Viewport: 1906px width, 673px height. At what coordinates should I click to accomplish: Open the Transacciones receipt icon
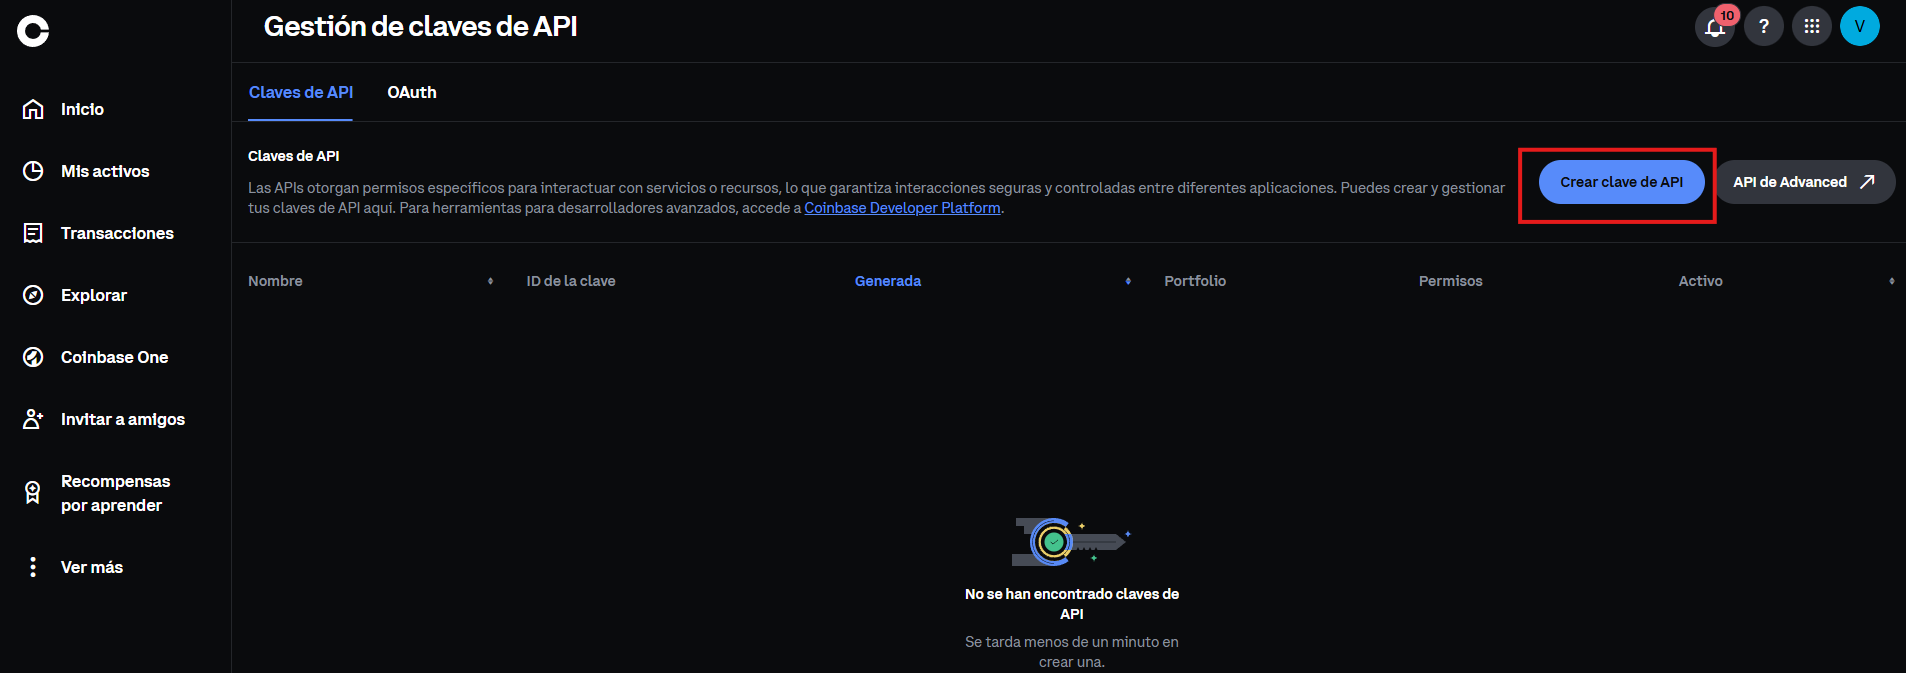[33, 233]
